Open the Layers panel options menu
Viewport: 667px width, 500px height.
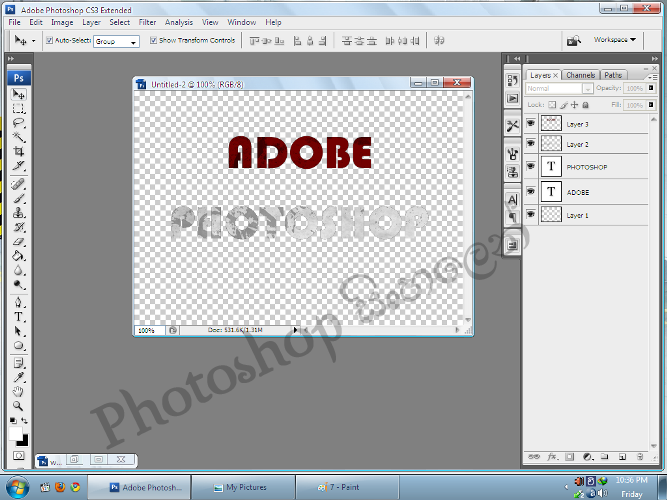pyautogui.click(x=653, y=77)
